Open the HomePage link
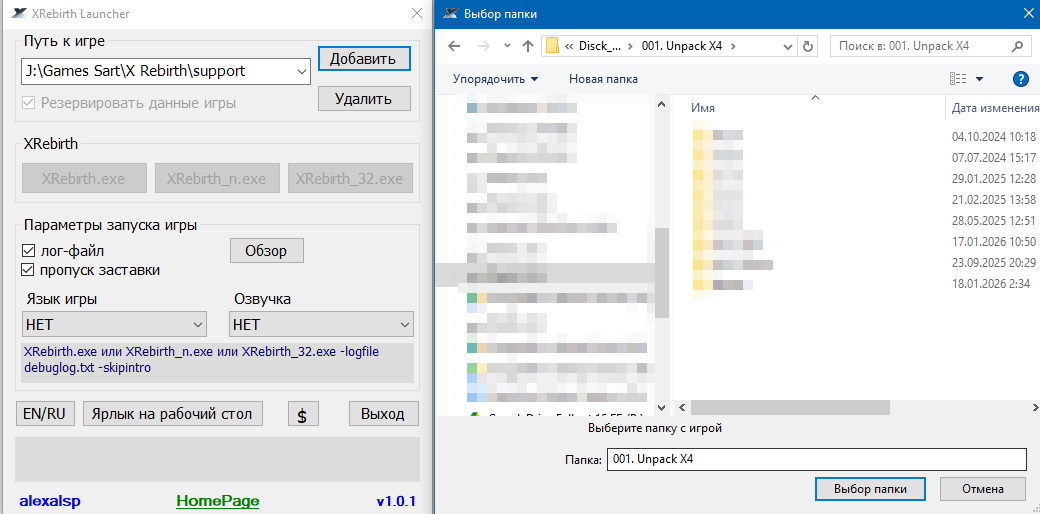Screen dimensions: 1040x514 (x=217, y=501)
